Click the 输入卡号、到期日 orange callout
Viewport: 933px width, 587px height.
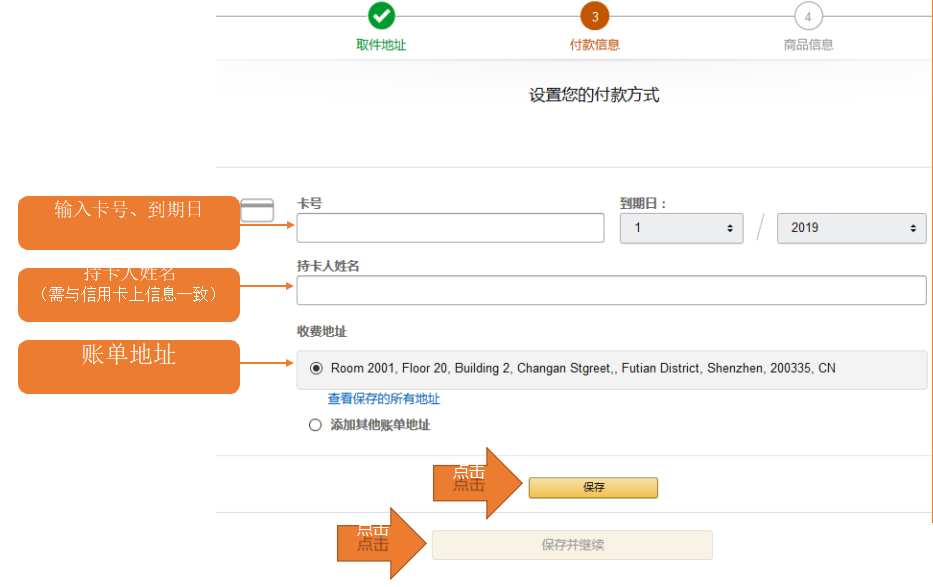pyautogui.click(x=128, y=222)
